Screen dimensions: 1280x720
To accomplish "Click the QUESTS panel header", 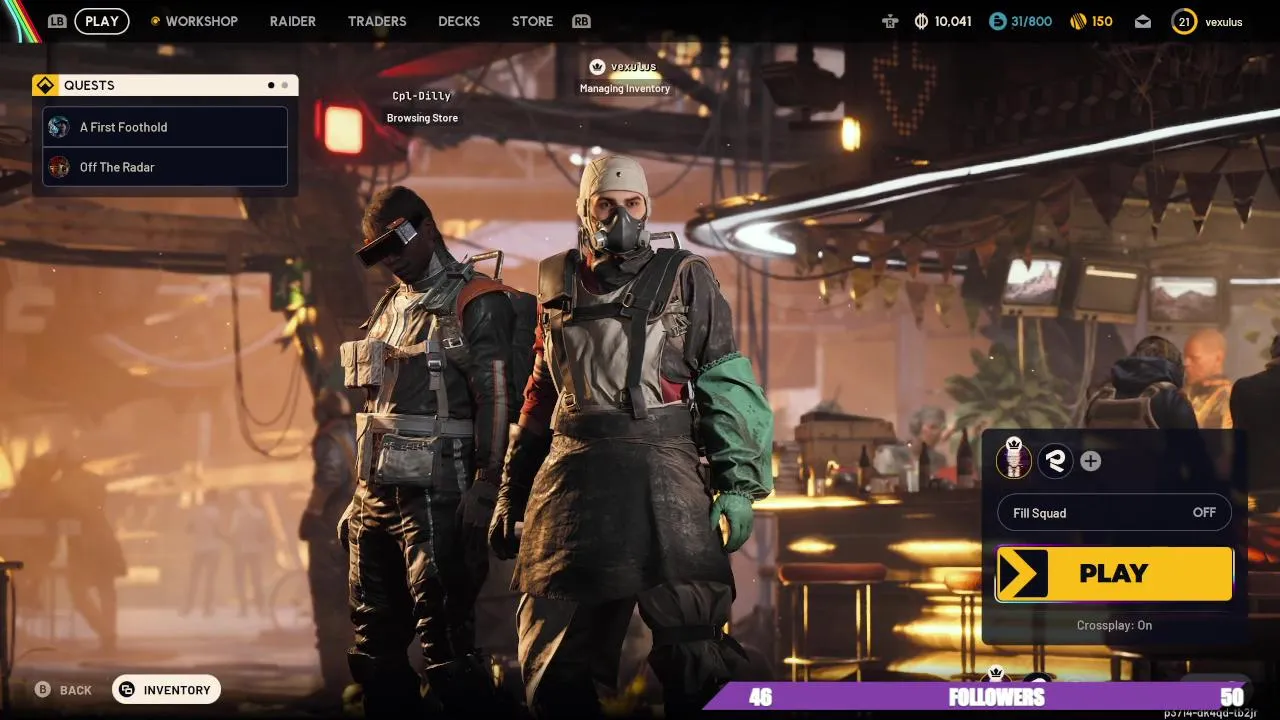I will pyautogui.click(x=165, y=85).
